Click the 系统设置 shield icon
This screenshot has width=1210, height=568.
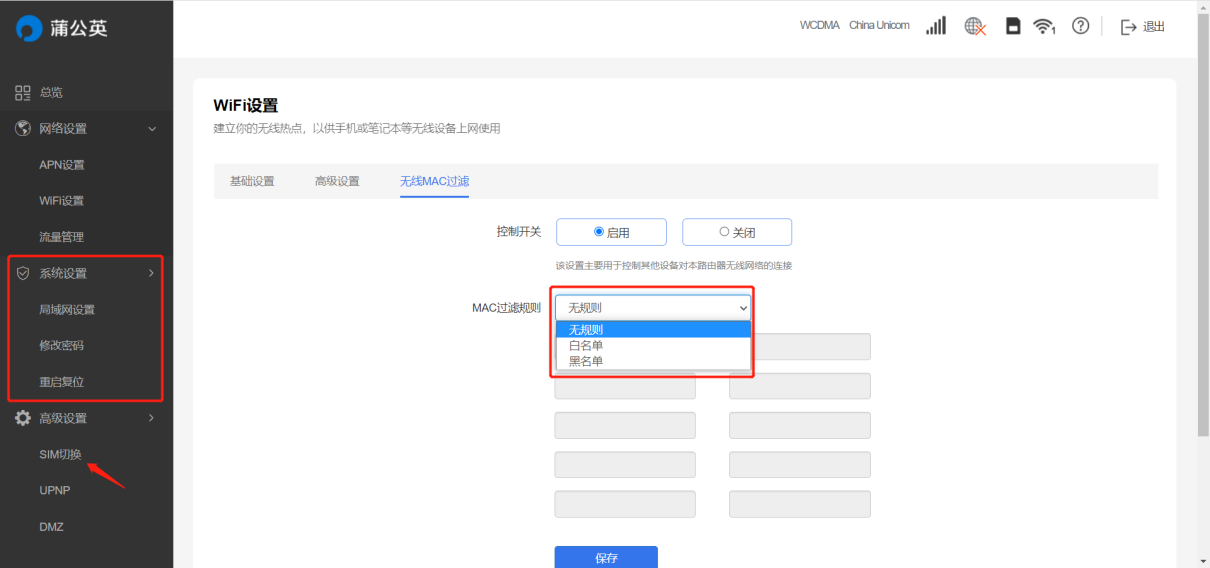click(x=23, y=273)
